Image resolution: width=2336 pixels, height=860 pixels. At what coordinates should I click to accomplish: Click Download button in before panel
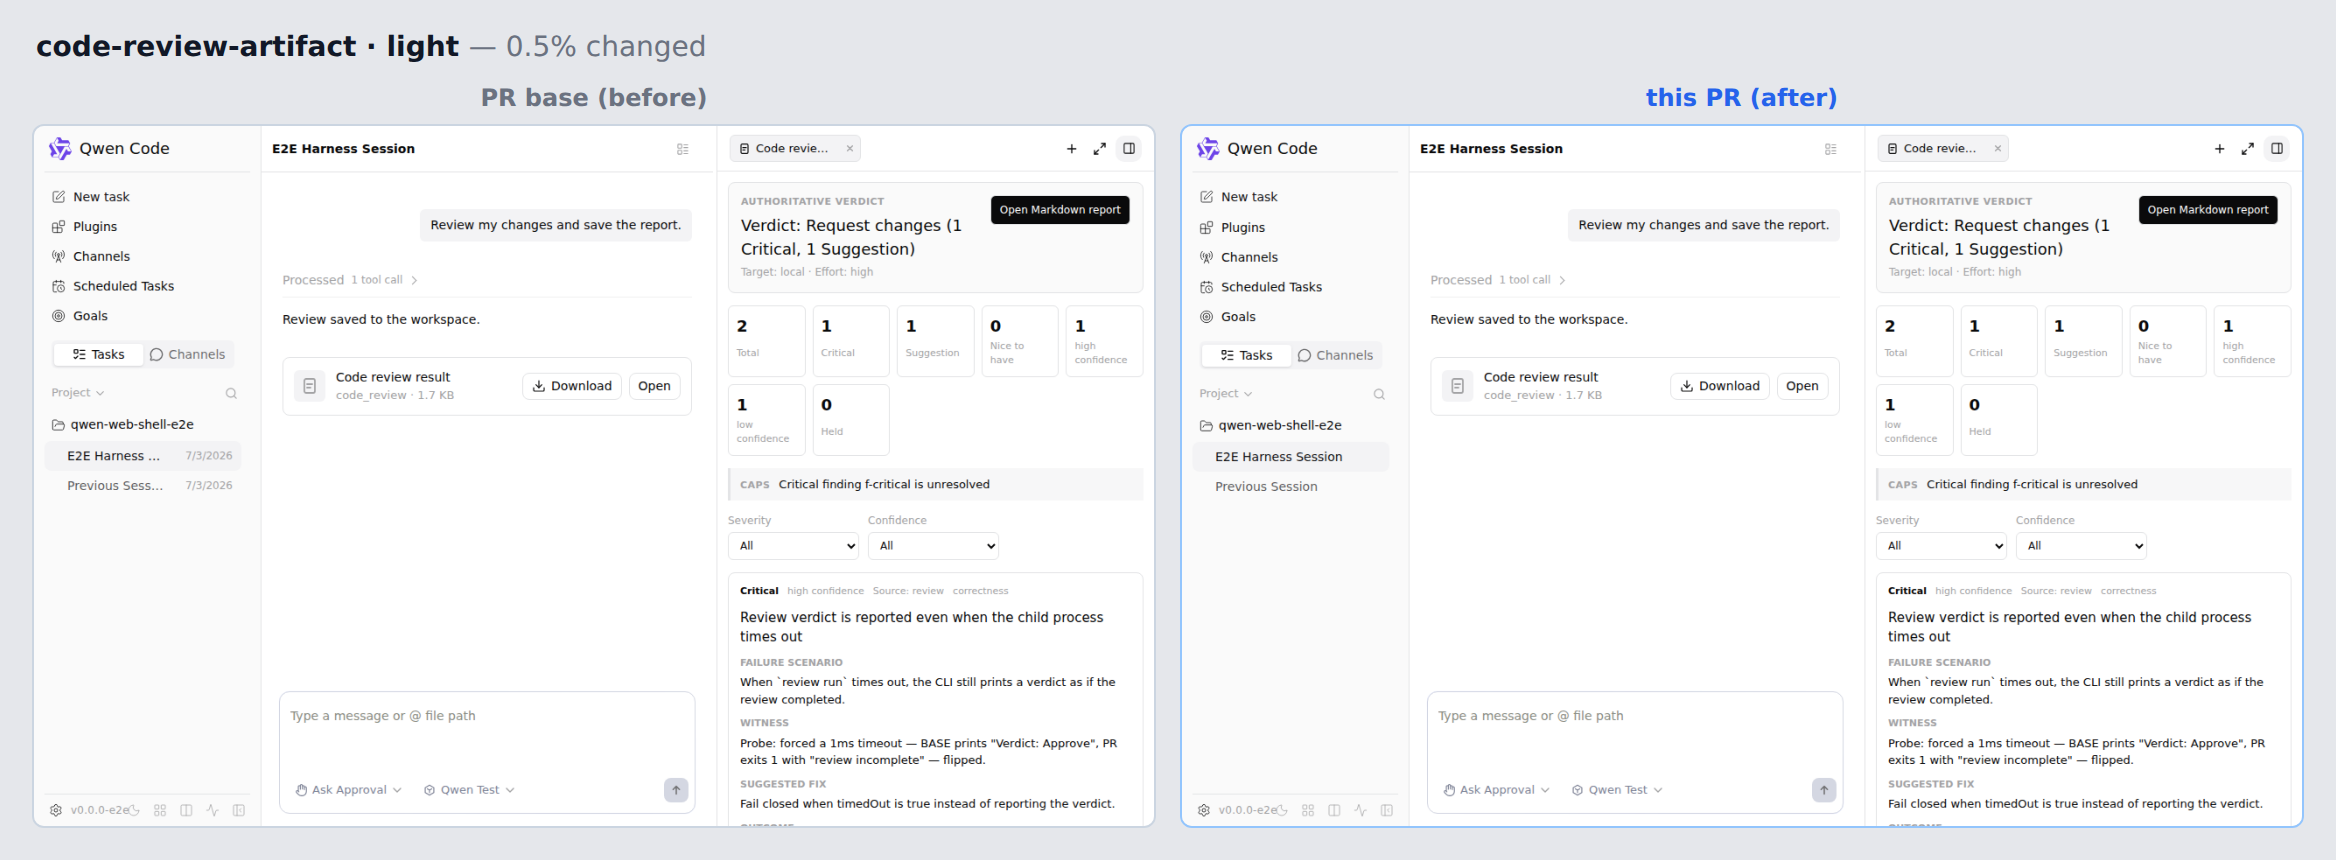(x=572, y=386)
